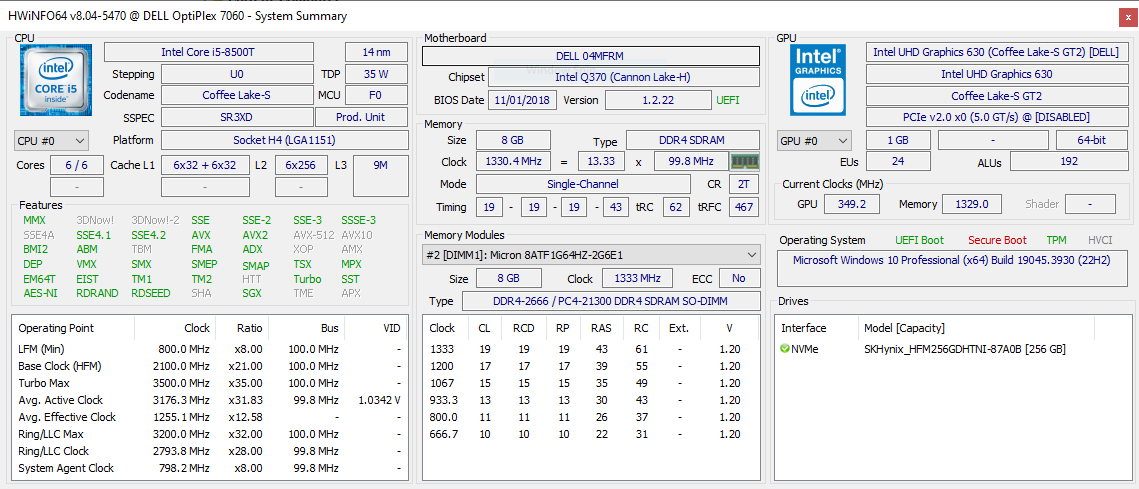Expand the memory module DIMM1 dropdown
Image resolution: width=1139 pixels, height=489 pixels.
[x=591, y=255]
